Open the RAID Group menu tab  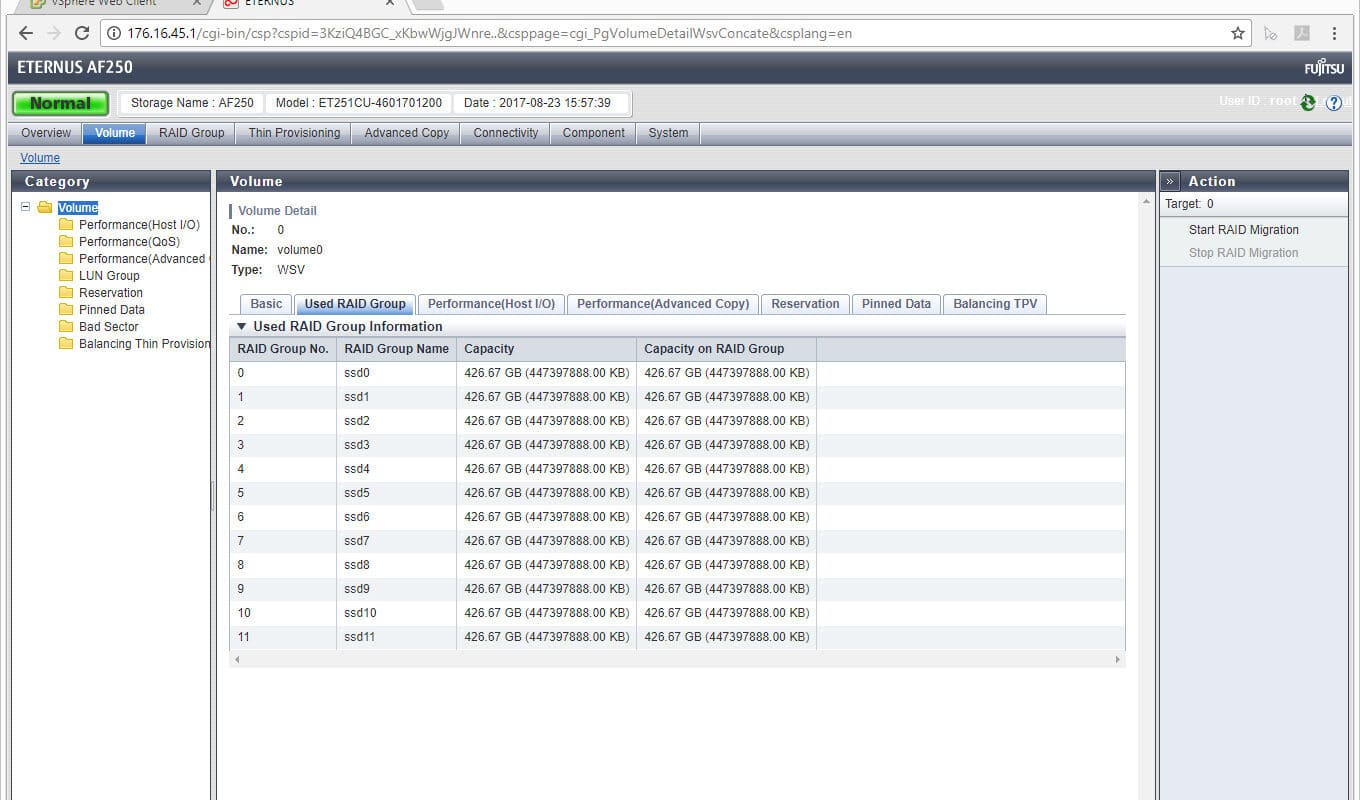pos(192,133)
